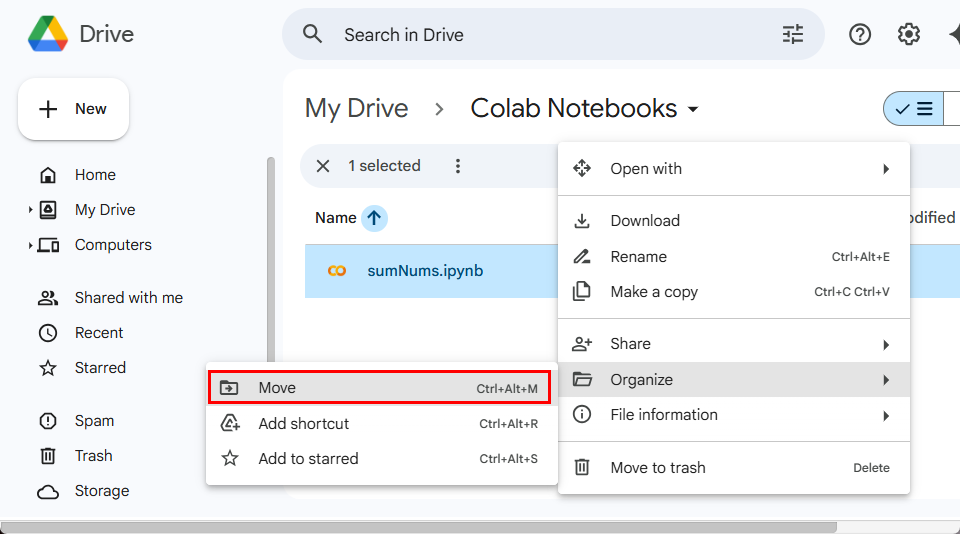This screenshot has width=960, height=534.
Task: Expand the Computers tree arrow
Action: 30,246
